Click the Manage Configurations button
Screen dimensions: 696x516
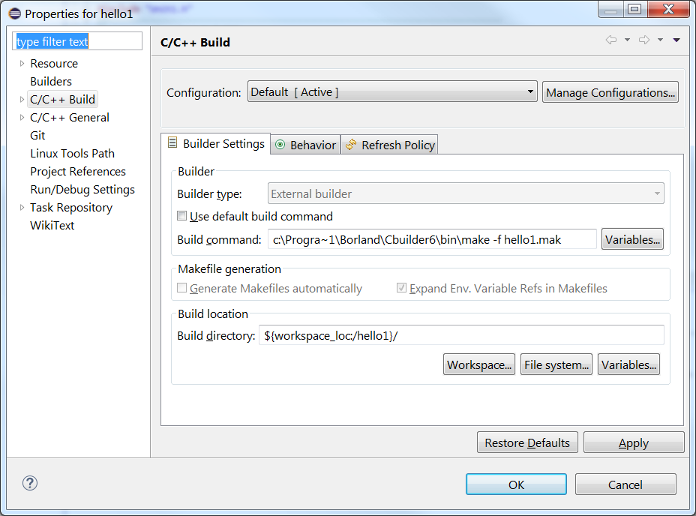[610, 92]
